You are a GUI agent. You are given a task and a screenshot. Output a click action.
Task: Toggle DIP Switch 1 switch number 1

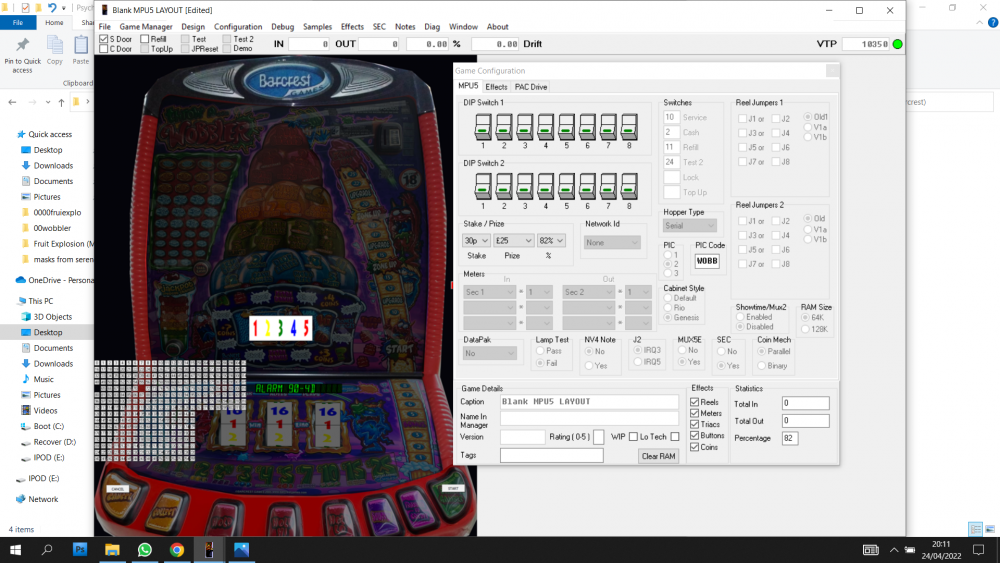(483, 127)
